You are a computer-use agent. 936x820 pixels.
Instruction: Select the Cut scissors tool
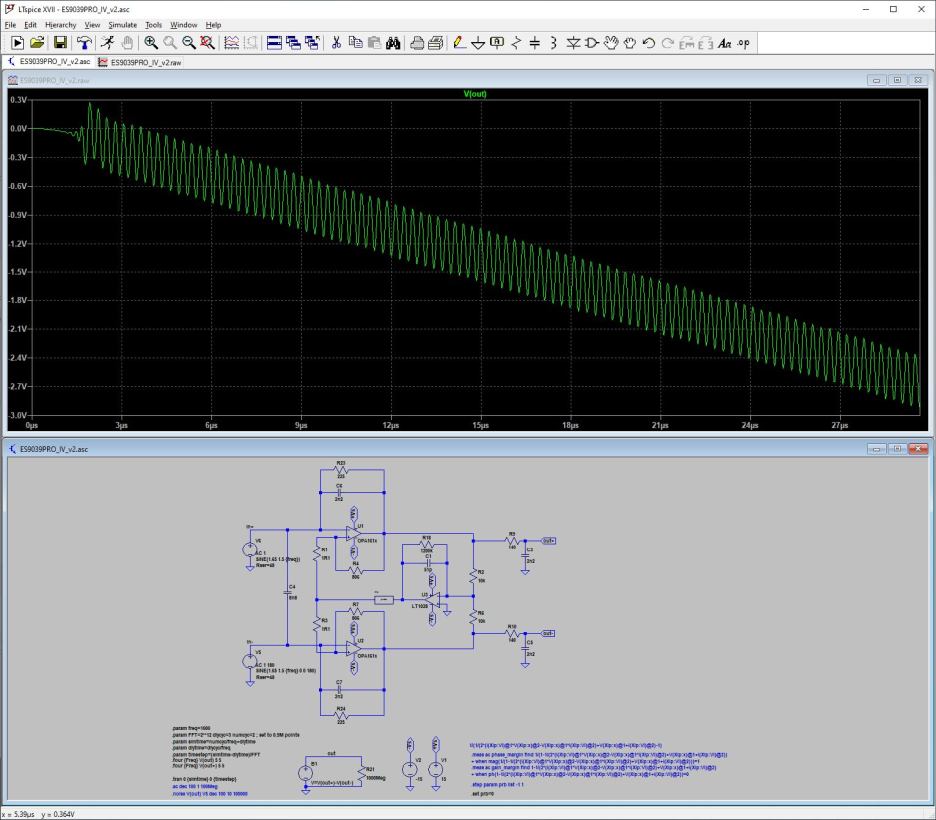coord(336,43)
